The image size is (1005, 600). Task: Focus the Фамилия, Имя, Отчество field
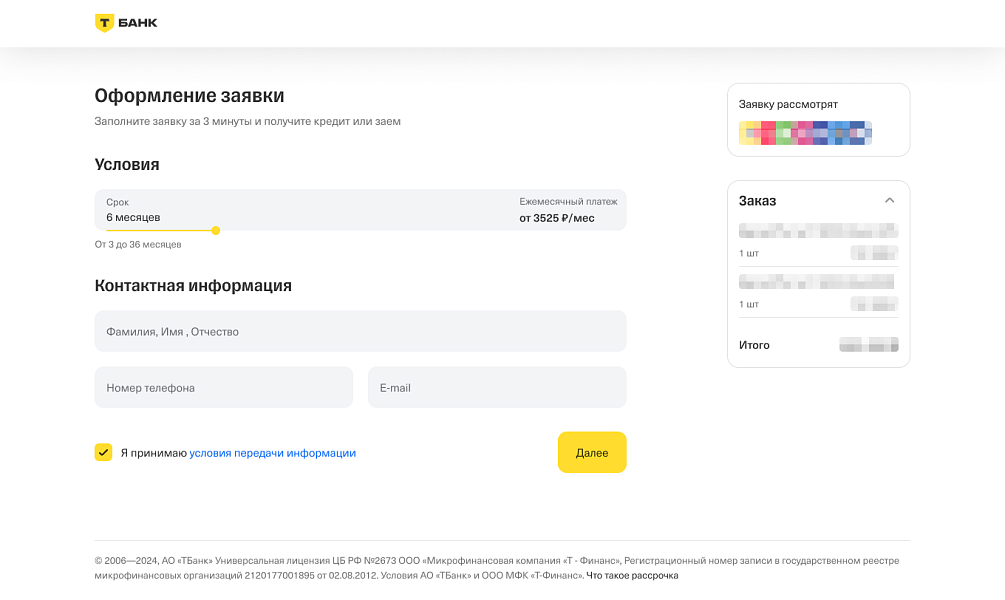tap(360, 331)
